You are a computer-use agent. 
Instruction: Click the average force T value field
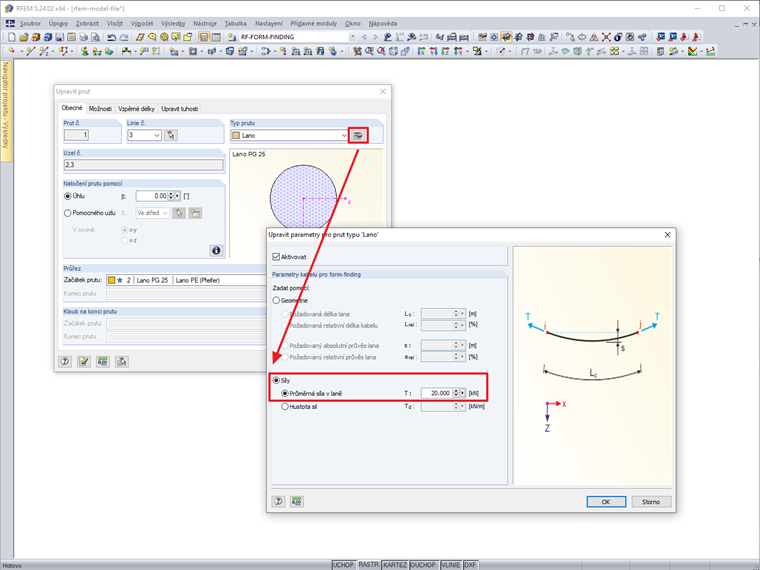click(436, 393)
